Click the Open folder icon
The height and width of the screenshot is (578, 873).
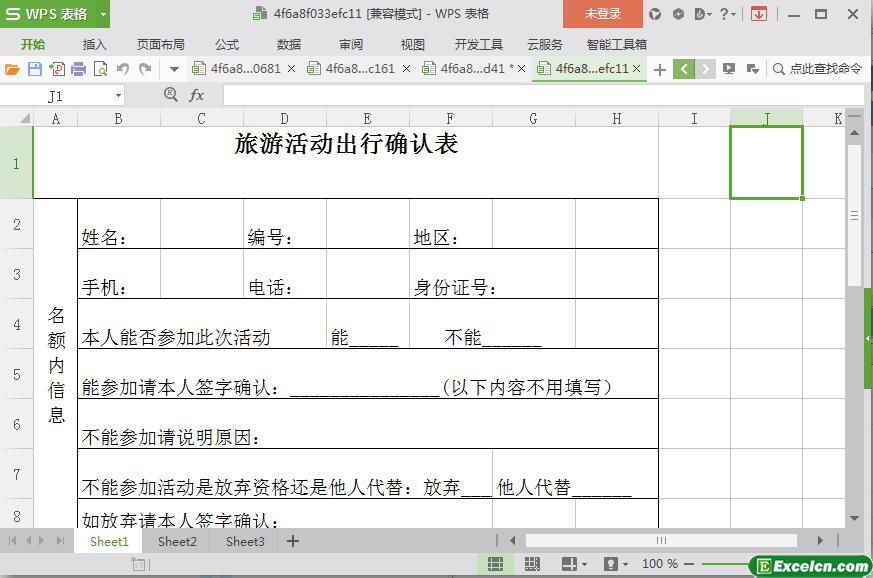pos(12,69)
